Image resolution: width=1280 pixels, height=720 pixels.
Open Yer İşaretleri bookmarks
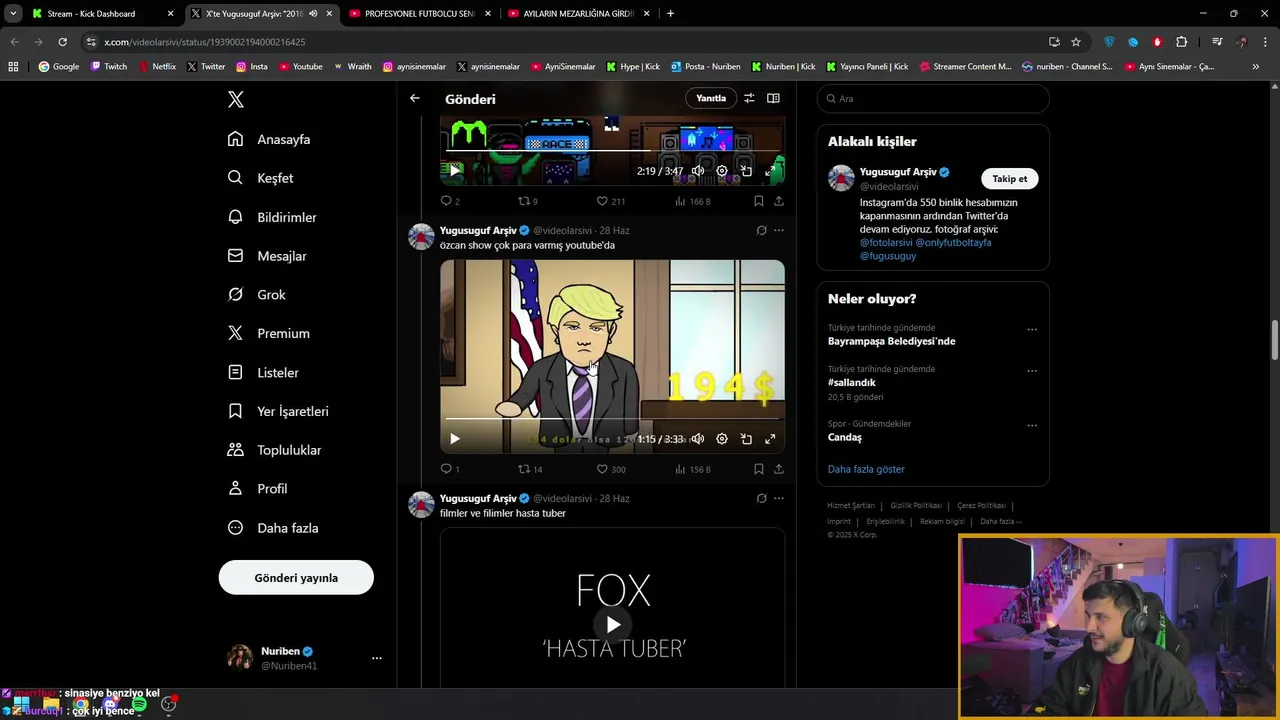pos(278,411)
